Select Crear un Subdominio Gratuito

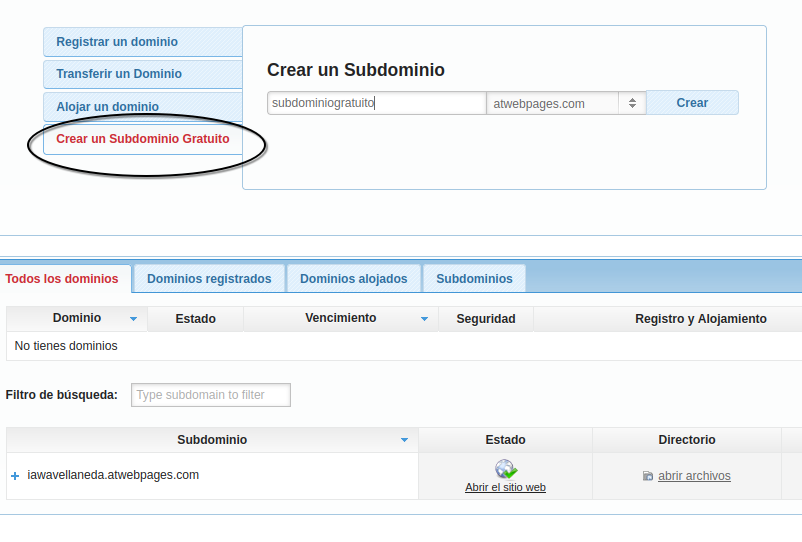pyautogui.click(x=143, y=139)
